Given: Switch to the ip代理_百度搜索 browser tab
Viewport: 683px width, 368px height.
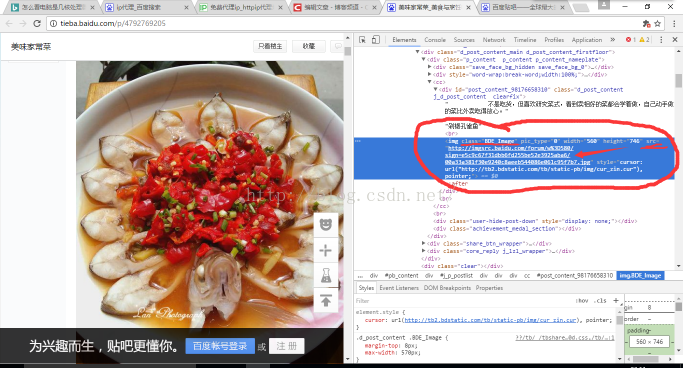Looking at the screenshot, I should 147,7.
